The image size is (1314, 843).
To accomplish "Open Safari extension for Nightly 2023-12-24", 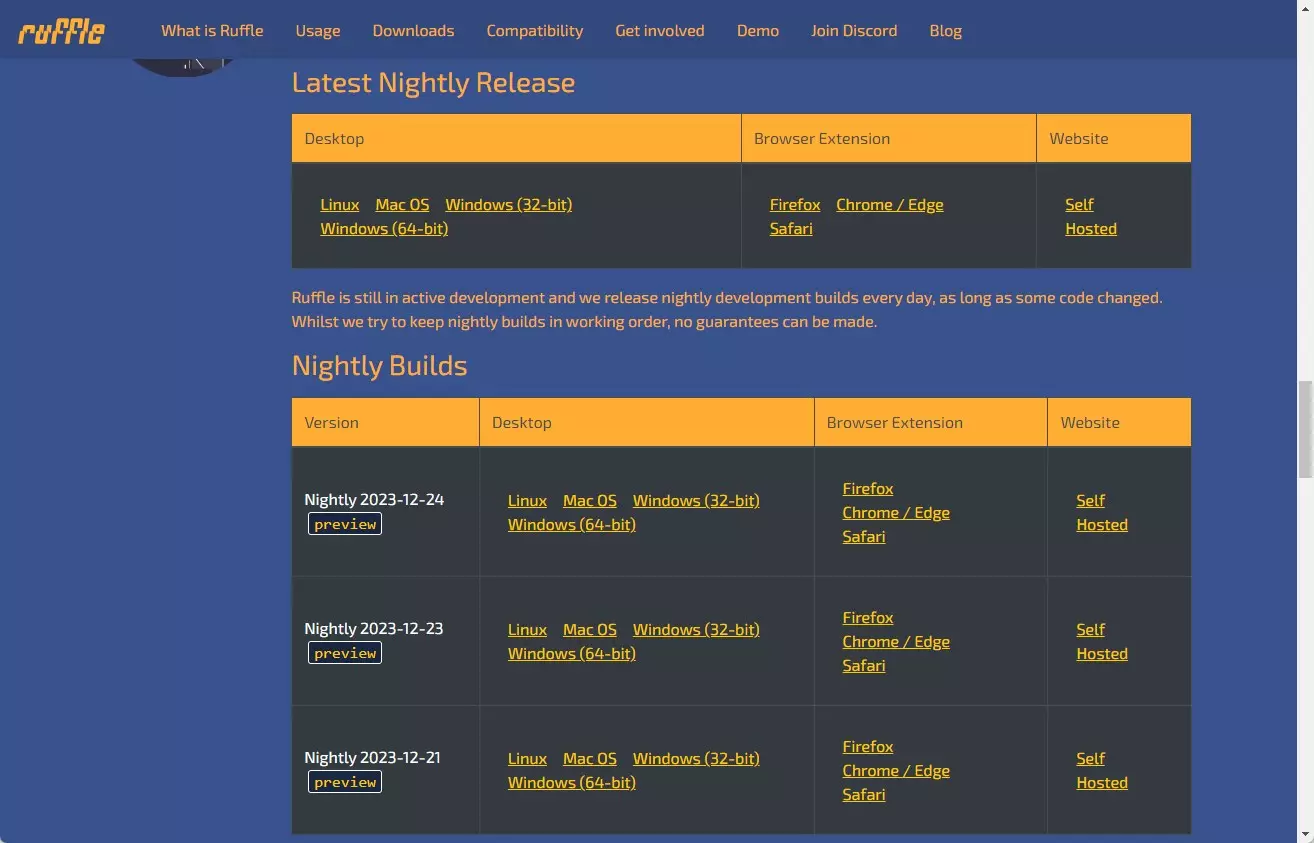I will click(864, 536).
